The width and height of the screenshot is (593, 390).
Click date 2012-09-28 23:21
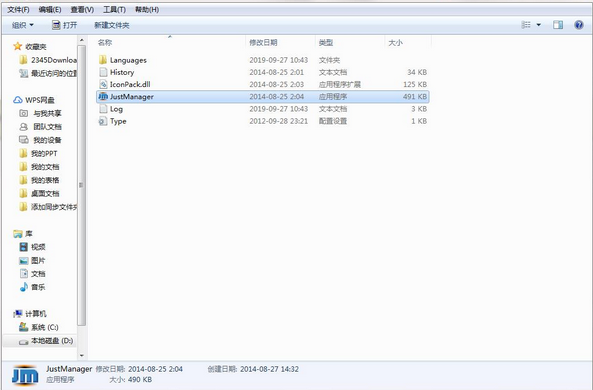[x=278, y=121]
